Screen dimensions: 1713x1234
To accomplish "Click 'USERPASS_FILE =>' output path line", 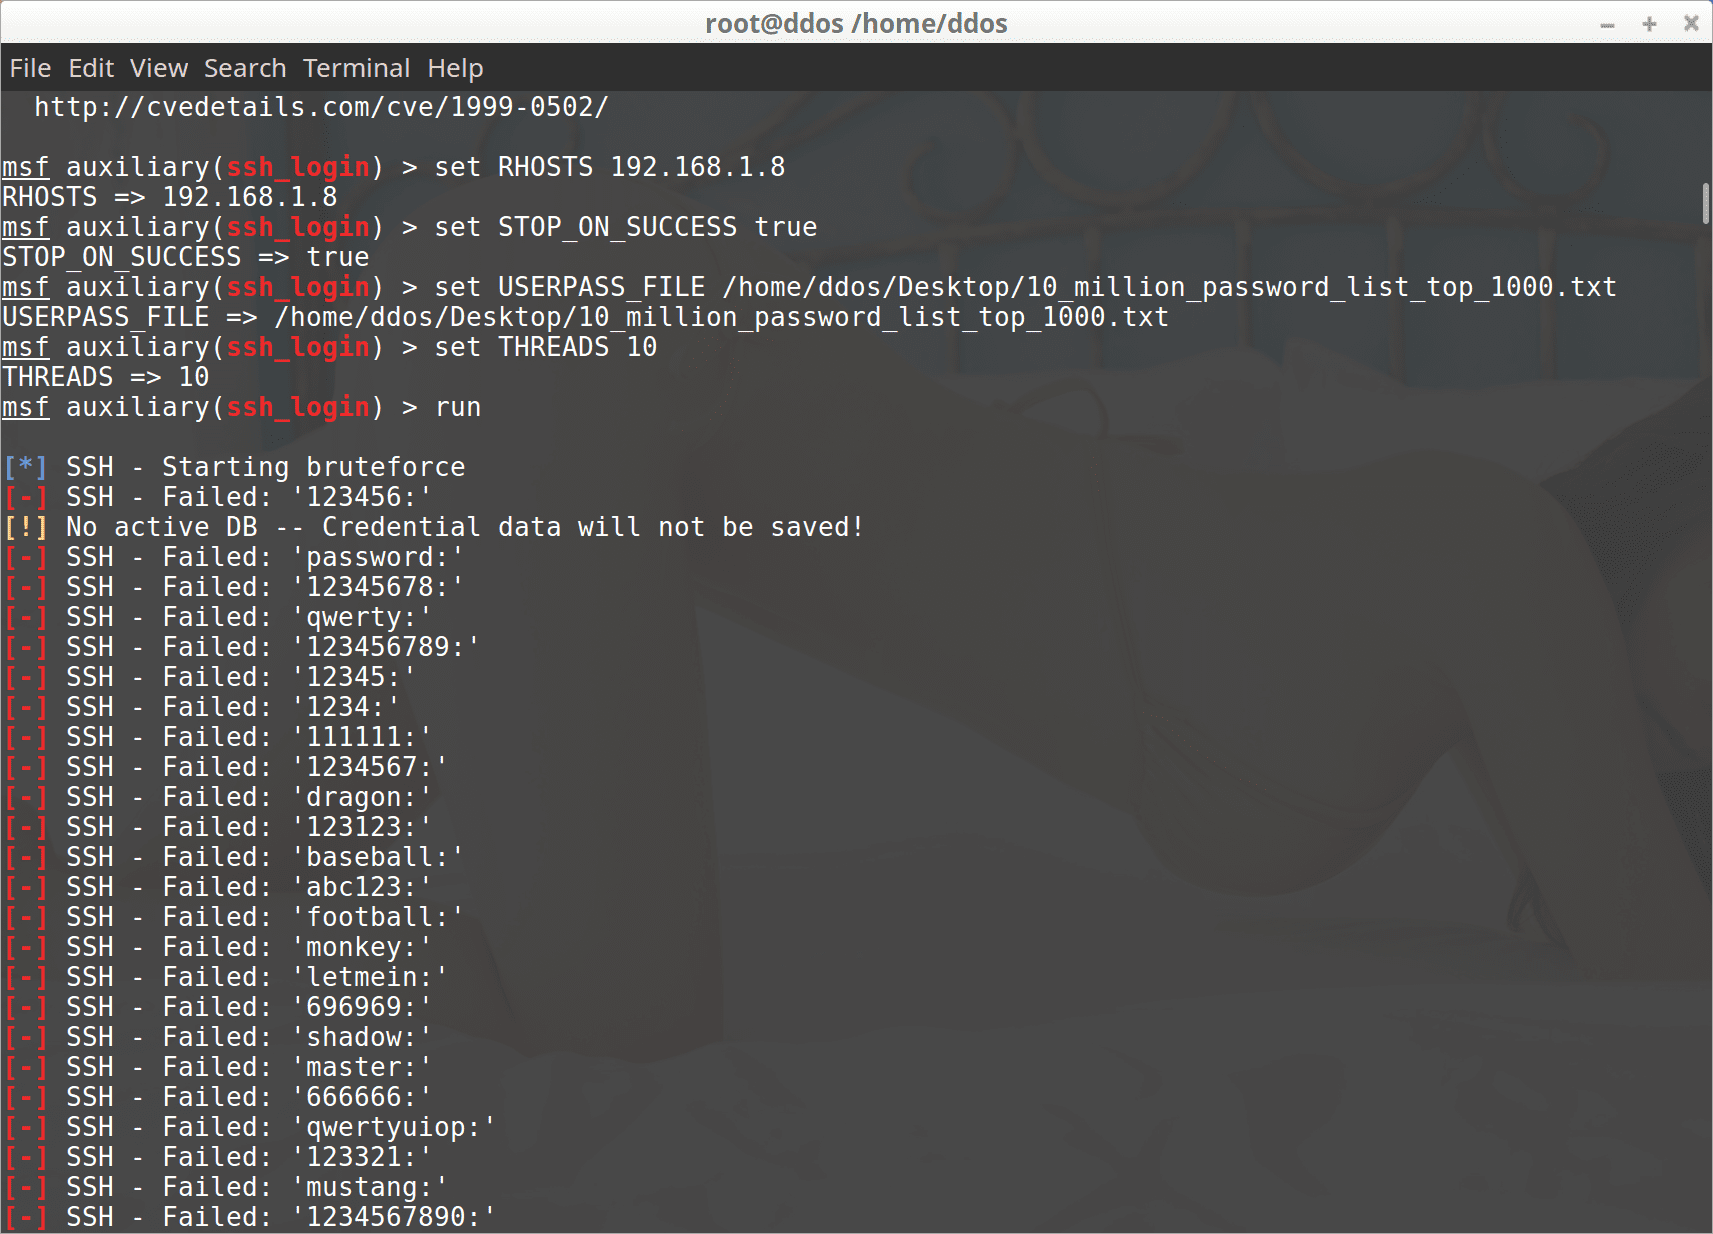I will [585, 317].
